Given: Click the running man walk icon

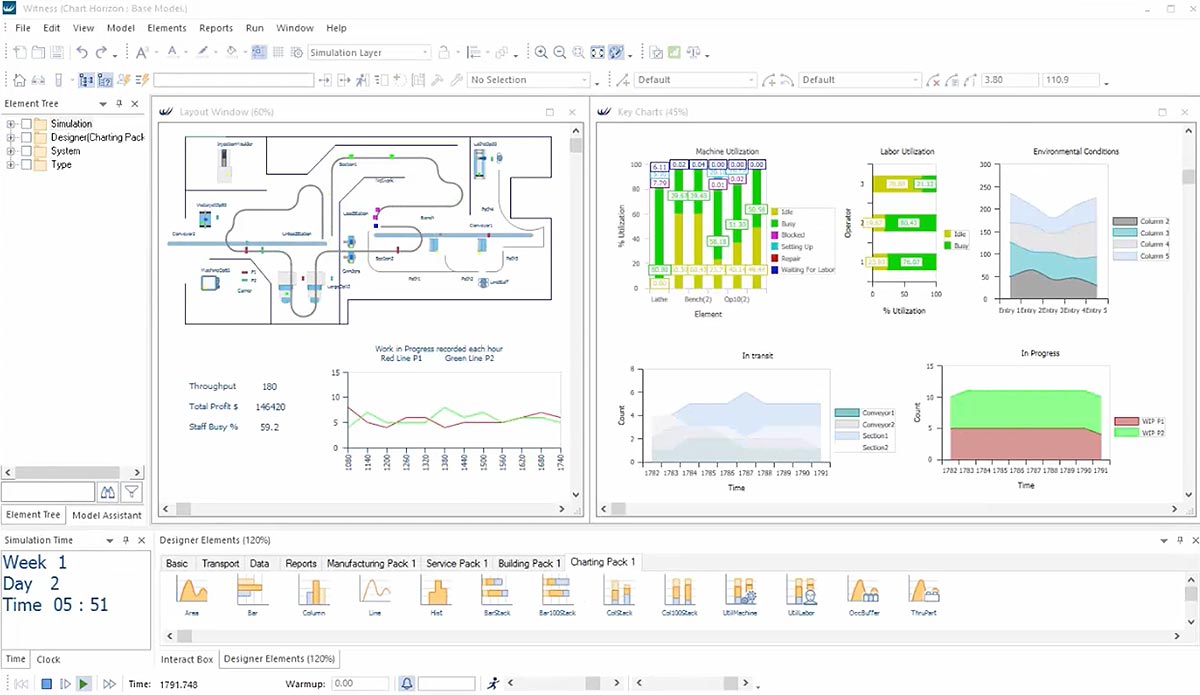Looking at the screenshot, I should tap(493, 684).
